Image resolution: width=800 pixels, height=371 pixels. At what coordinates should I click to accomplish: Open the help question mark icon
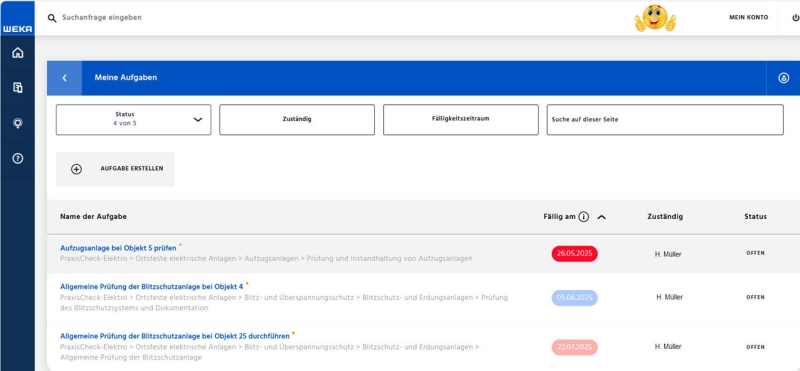point(18,158)
